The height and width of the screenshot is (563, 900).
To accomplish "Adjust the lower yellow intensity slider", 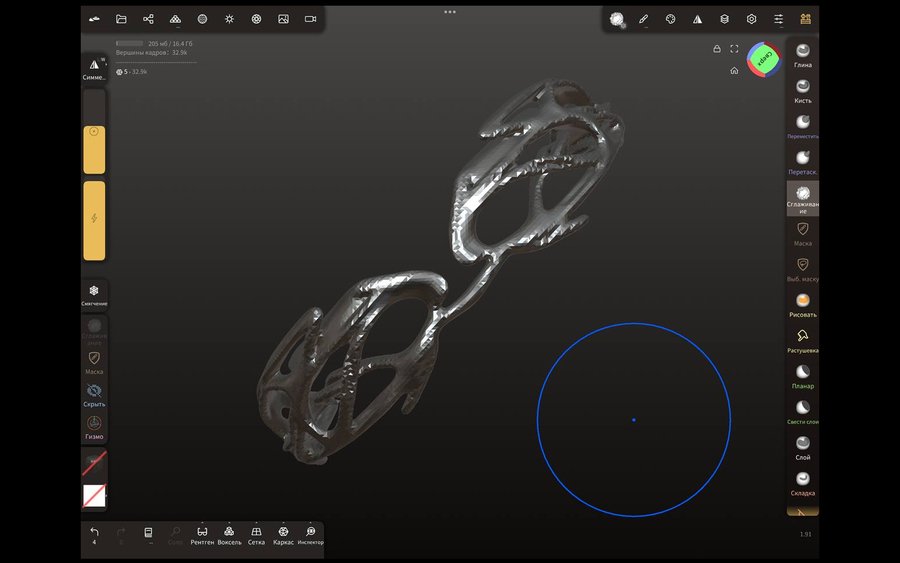I will 94,220.
